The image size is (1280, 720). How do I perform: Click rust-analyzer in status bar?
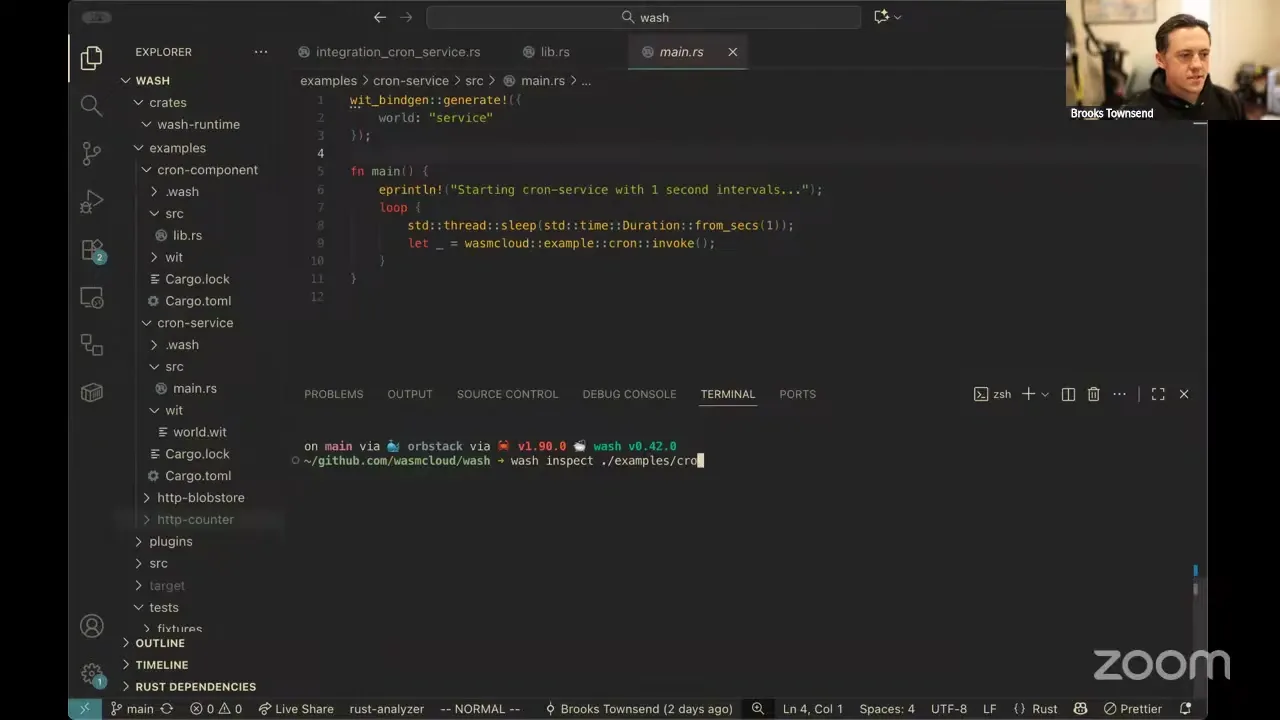[x=387, y=708]
